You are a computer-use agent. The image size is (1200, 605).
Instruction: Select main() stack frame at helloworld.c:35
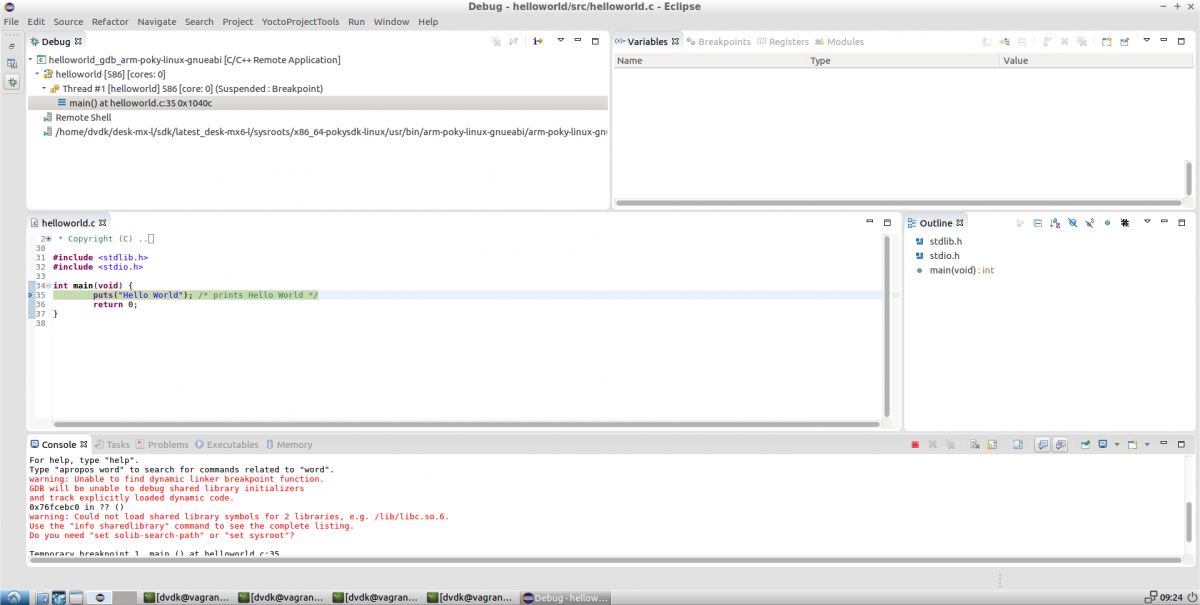coord(140,103)
